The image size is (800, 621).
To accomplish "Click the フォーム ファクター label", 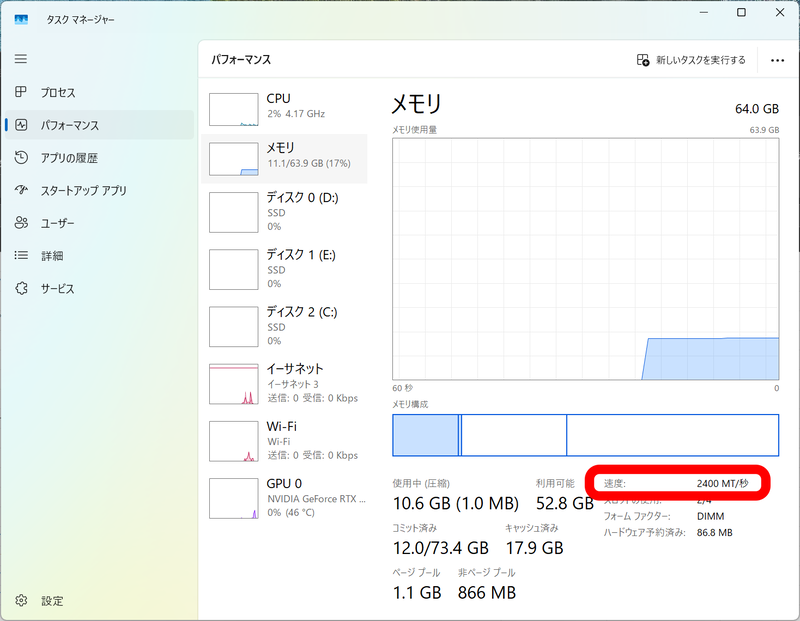I will coord(637,516).
